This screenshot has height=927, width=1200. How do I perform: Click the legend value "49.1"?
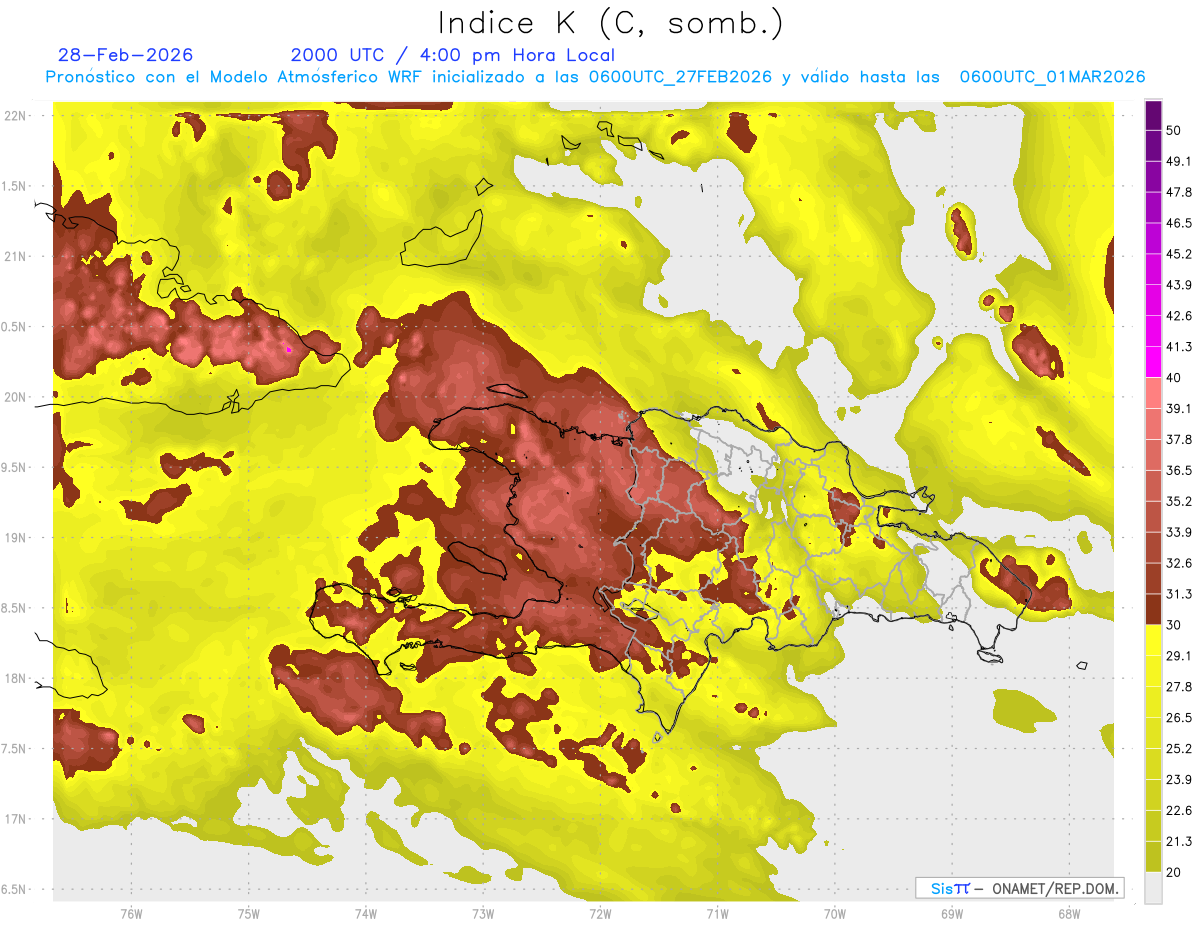pyautogui.click(x=1178, y=161)
